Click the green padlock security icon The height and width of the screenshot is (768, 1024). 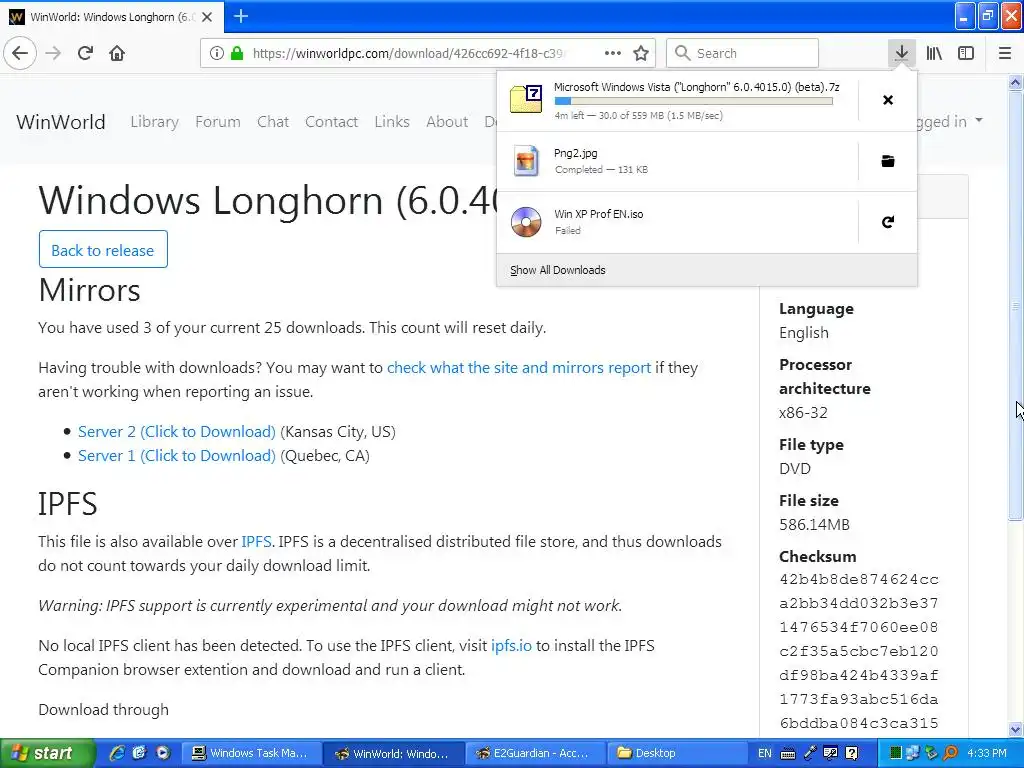pyautogui.click(x=237, y=53)
